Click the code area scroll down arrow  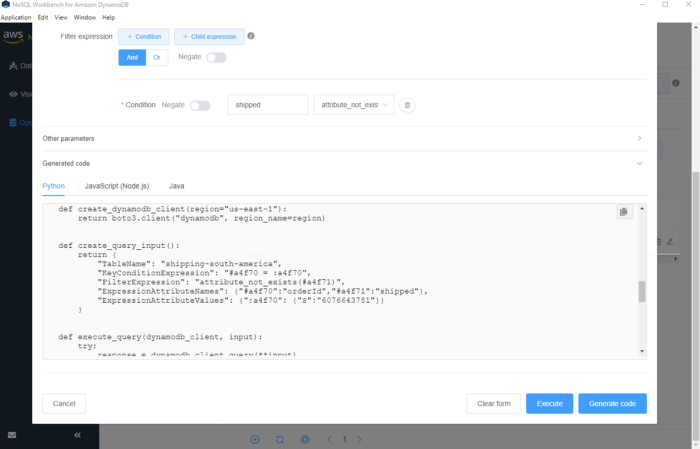point(642,352)
